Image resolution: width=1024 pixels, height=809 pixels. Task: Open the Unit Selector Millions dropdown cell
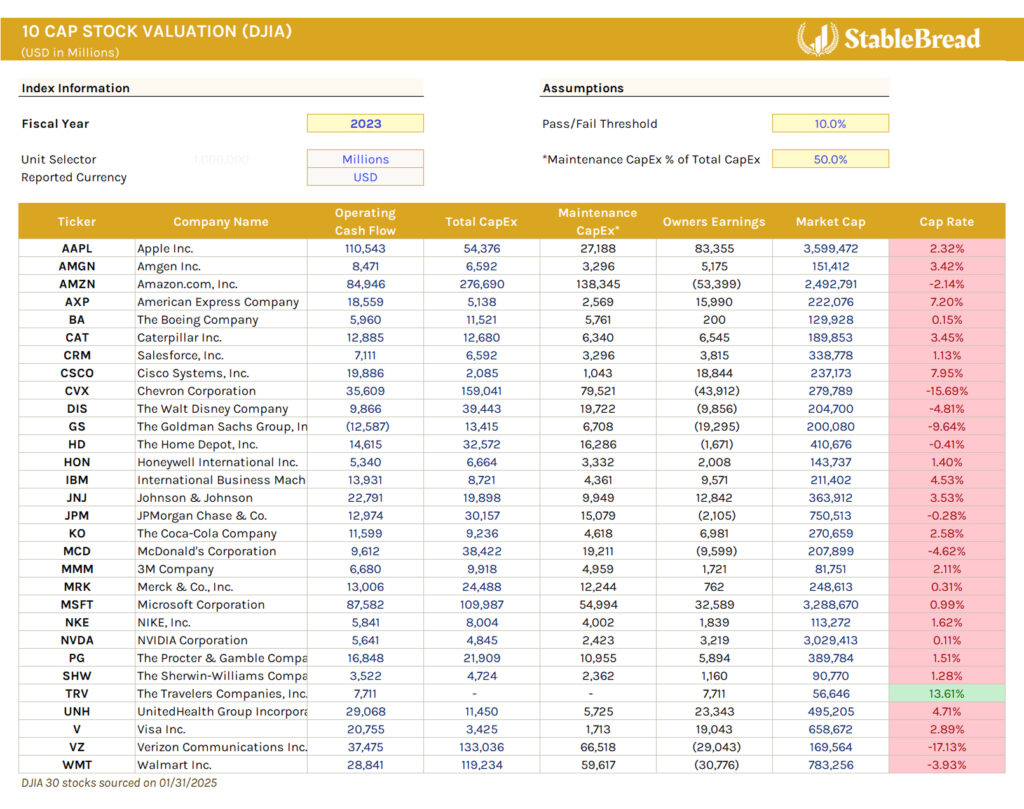click(x=365, y=159)
